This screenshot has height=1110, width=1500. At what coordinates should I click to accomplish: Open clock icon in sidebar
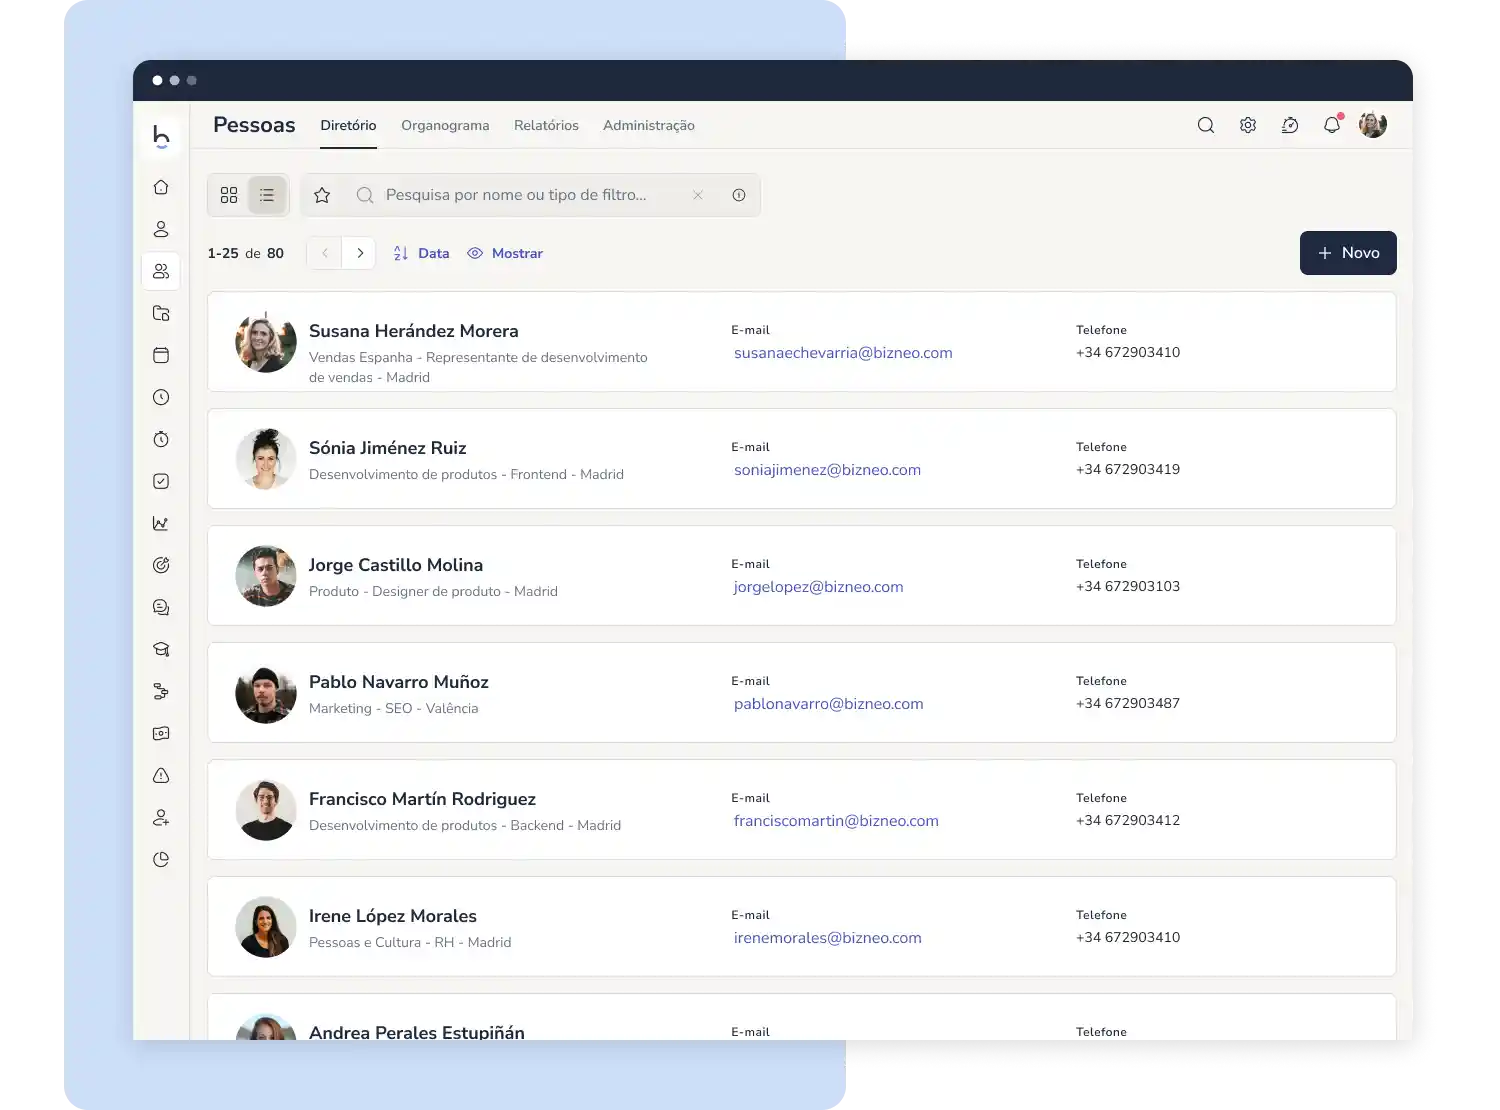pyautogui.click(x=161, y=397)
